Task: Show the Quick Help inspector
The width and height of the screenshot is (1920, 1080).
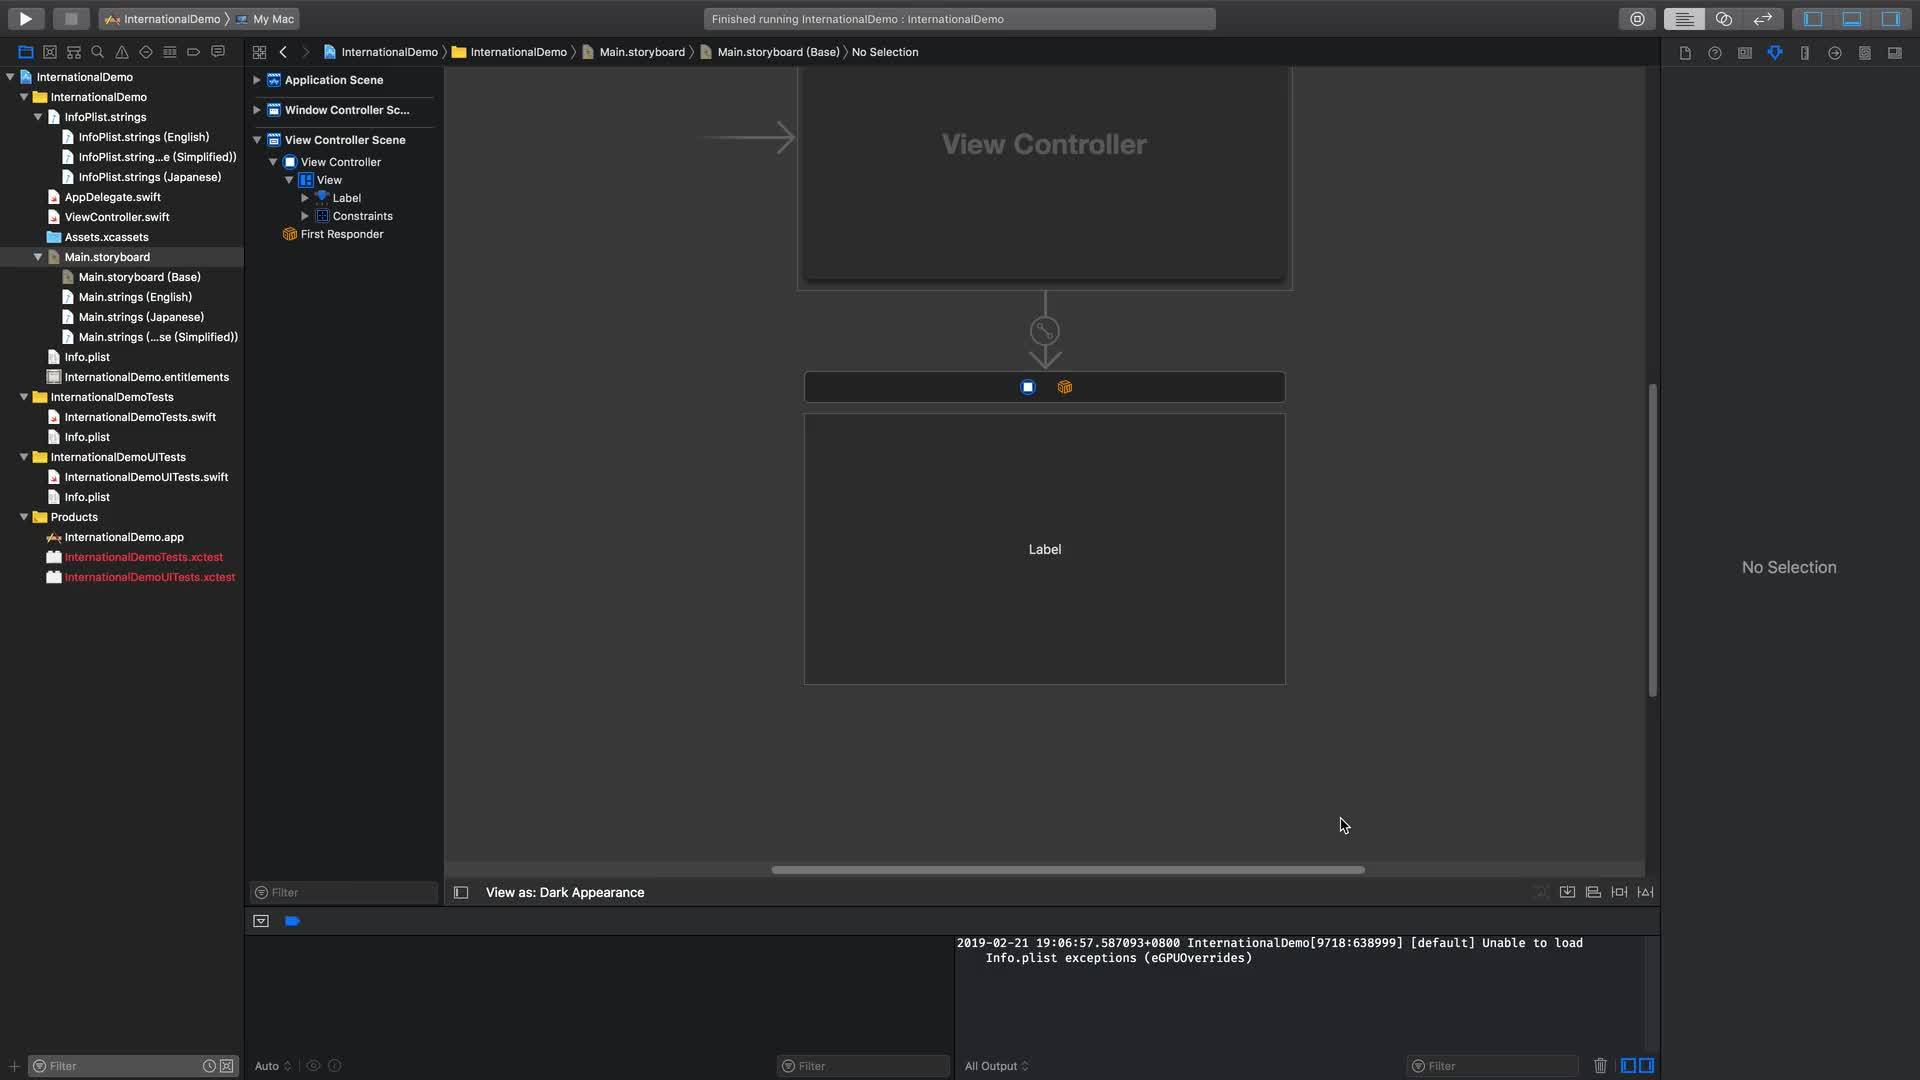Action: tap(1715, 53)
